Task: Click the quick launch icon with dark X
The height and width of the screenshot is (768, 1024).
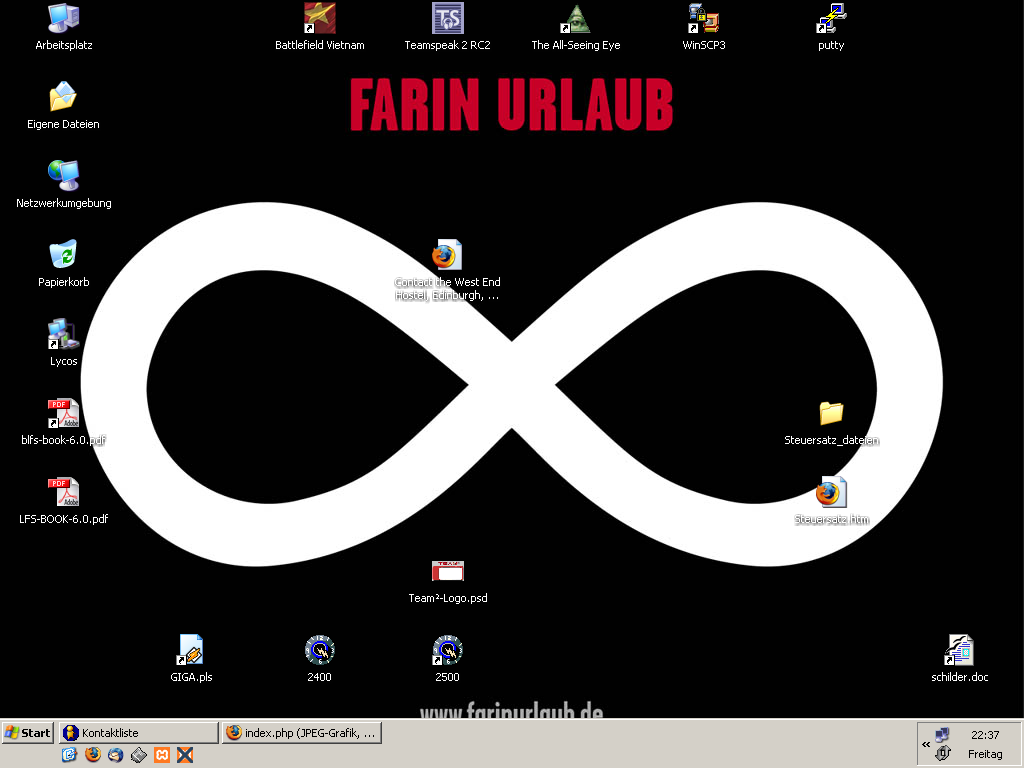Action: tap(185, 756)
